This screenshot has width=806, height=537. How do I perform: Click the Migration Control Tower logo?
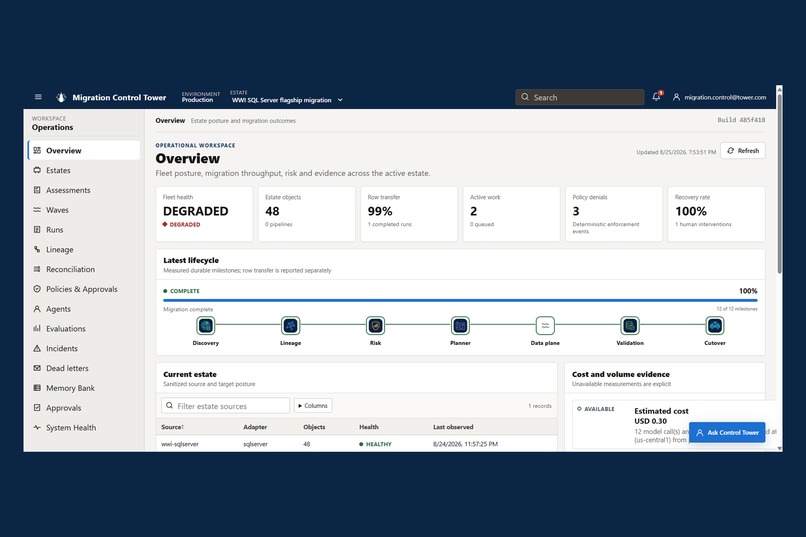(61, 97)
